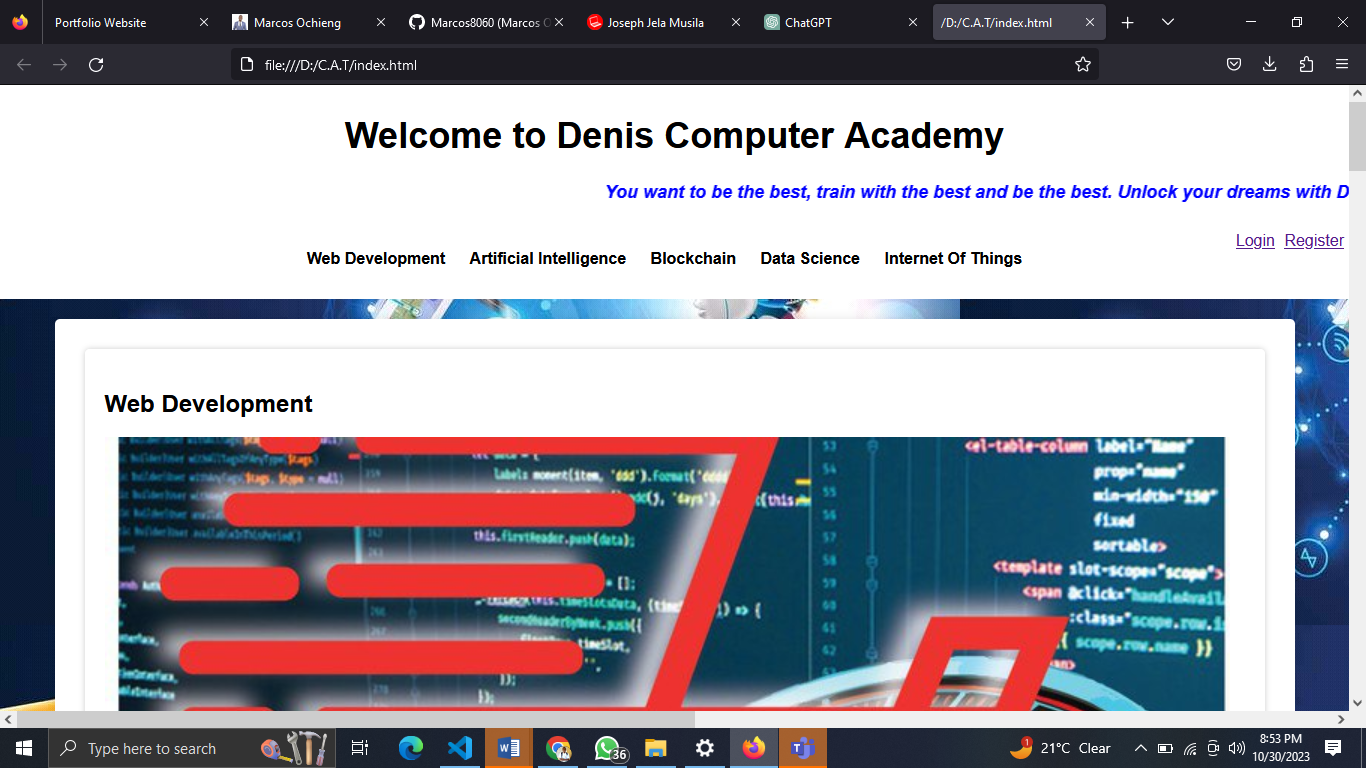This screenshot has width=1366, height=768.
Task: Open a new tab with plus button
Action: tap(1128, 22)
